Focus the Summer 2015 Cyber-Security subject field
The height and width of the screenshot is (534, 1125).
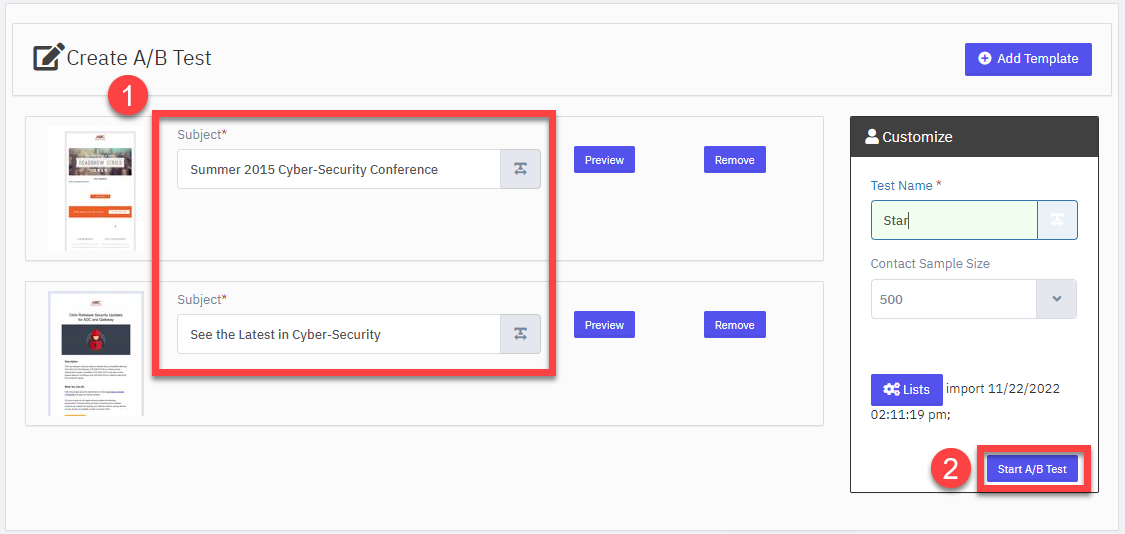point(339,169)
